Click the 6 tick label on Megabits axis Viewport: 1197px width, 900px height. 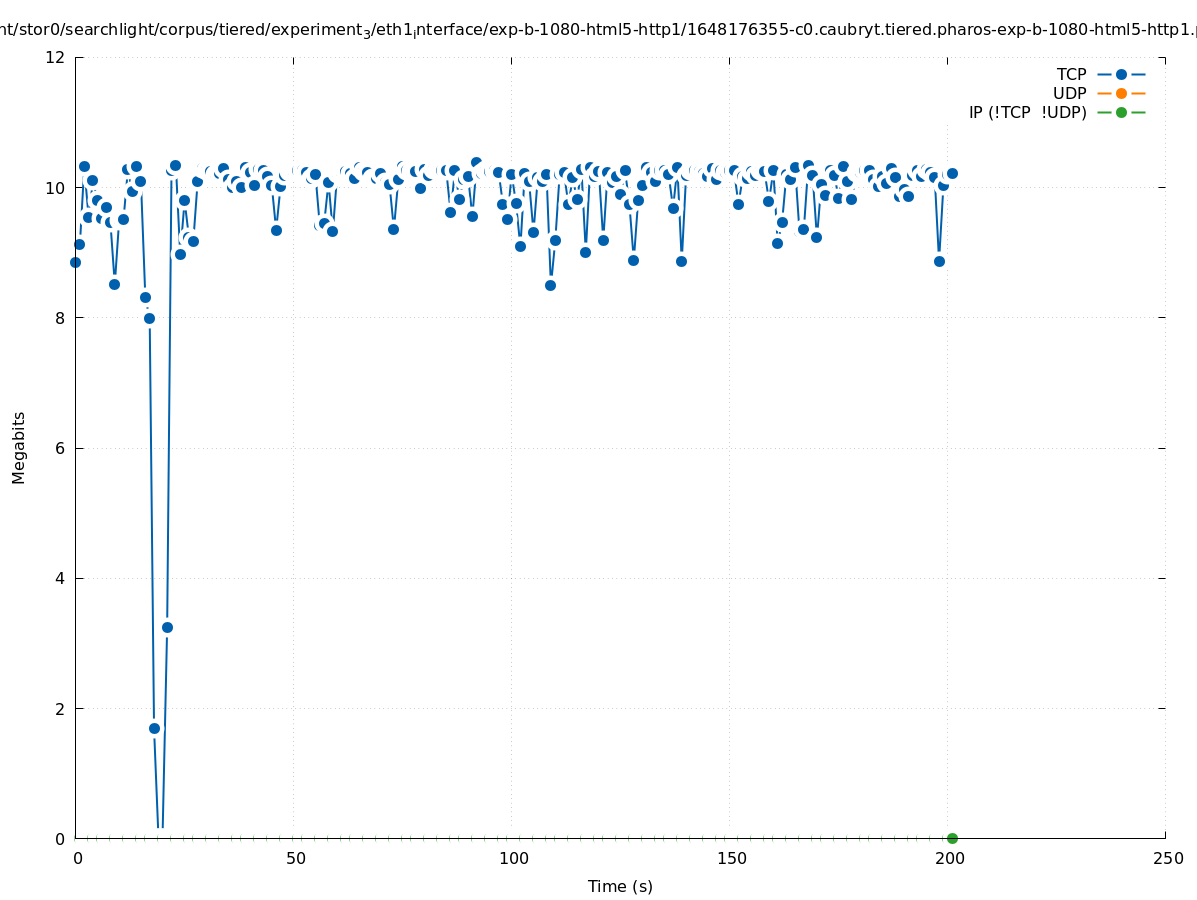tap(60, 448)
